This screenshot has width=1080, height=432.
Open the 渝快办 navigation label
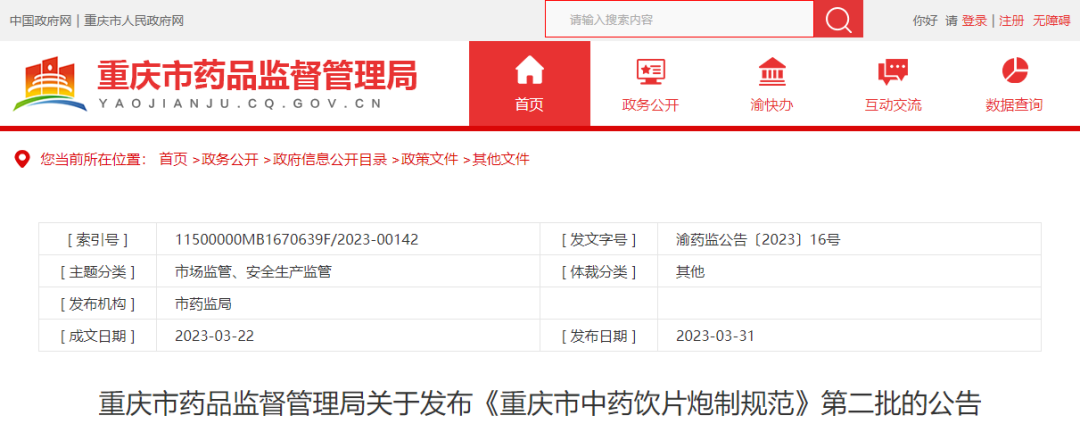771,105
